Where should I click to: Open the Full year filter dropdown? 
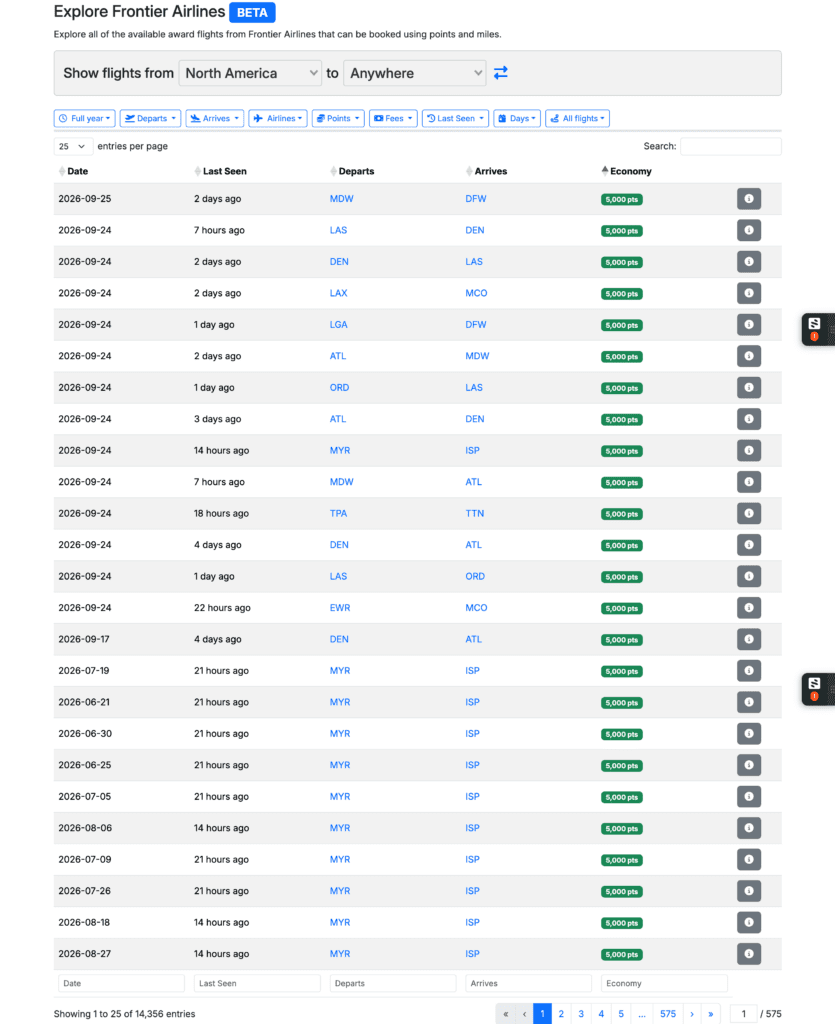85,118
